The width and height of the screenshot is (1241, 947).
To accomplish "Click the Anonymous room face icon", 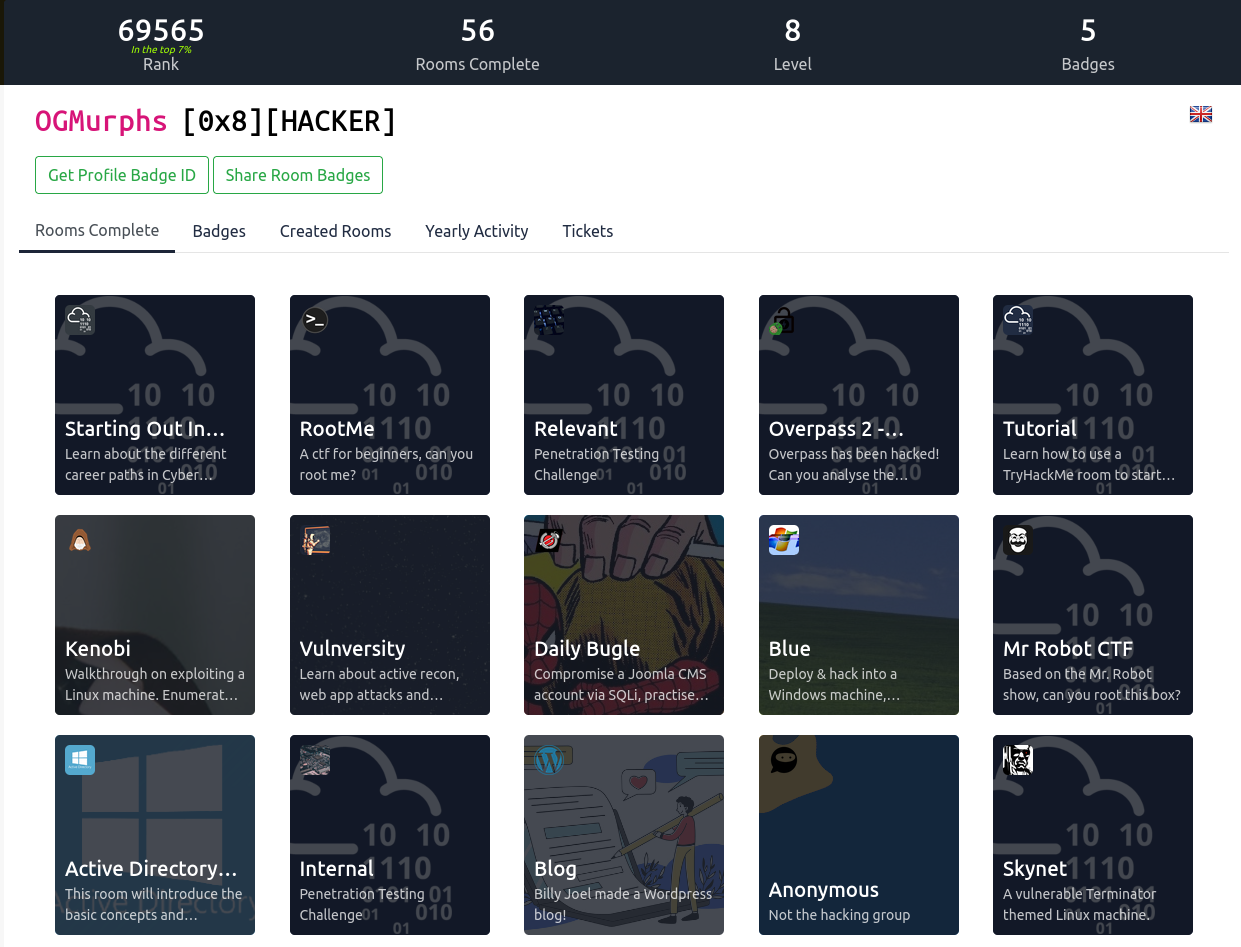I will (784, 760).
